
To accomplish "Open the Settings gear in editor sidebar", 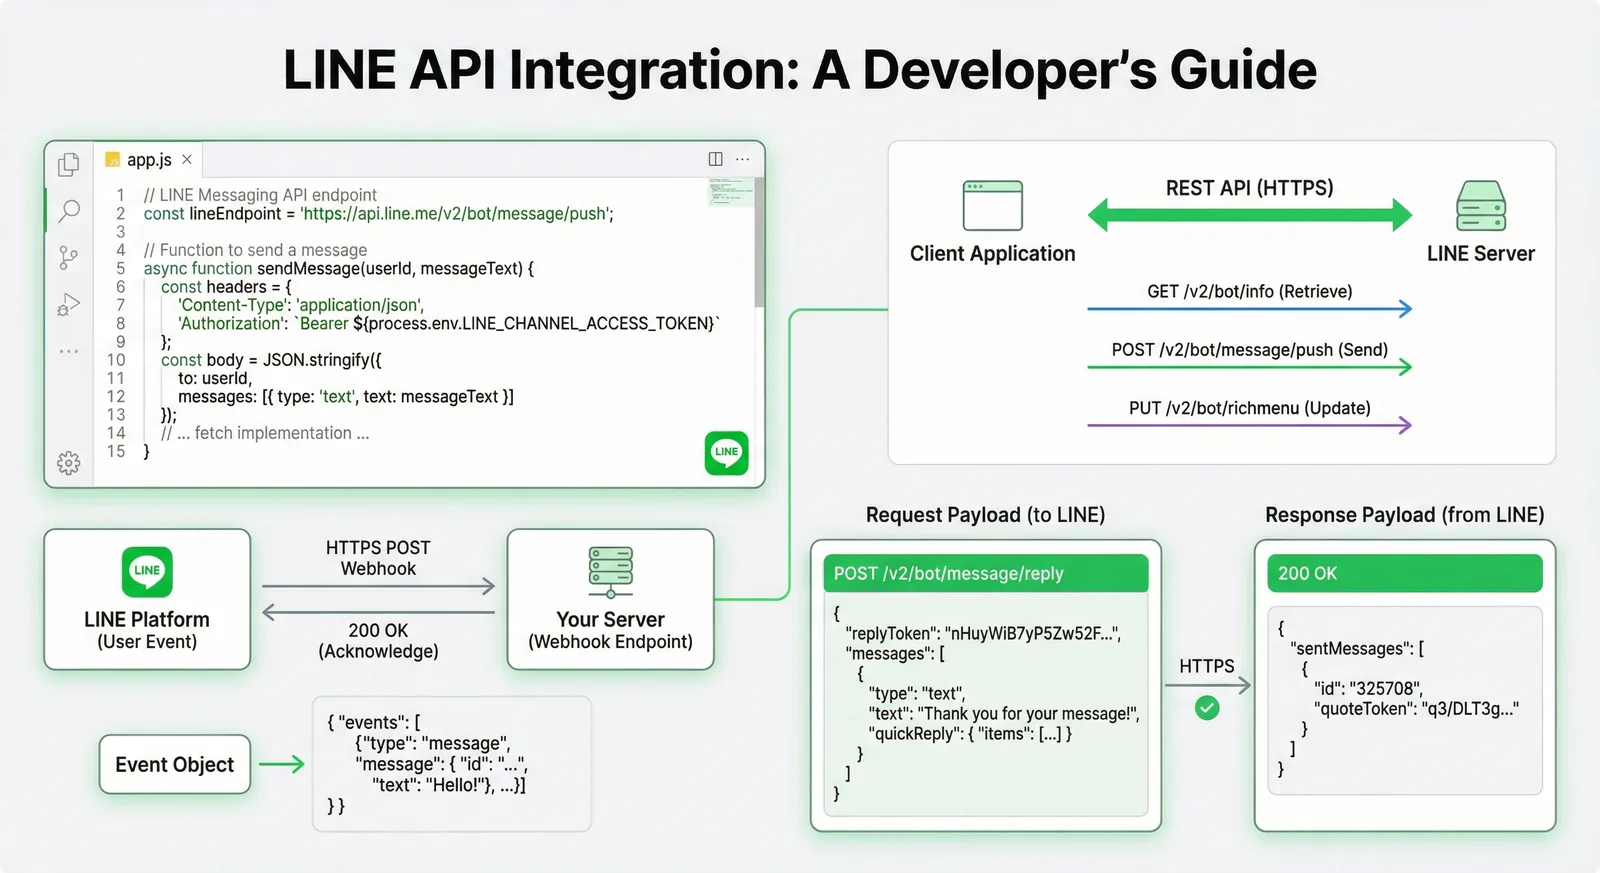I will [69, 463].
